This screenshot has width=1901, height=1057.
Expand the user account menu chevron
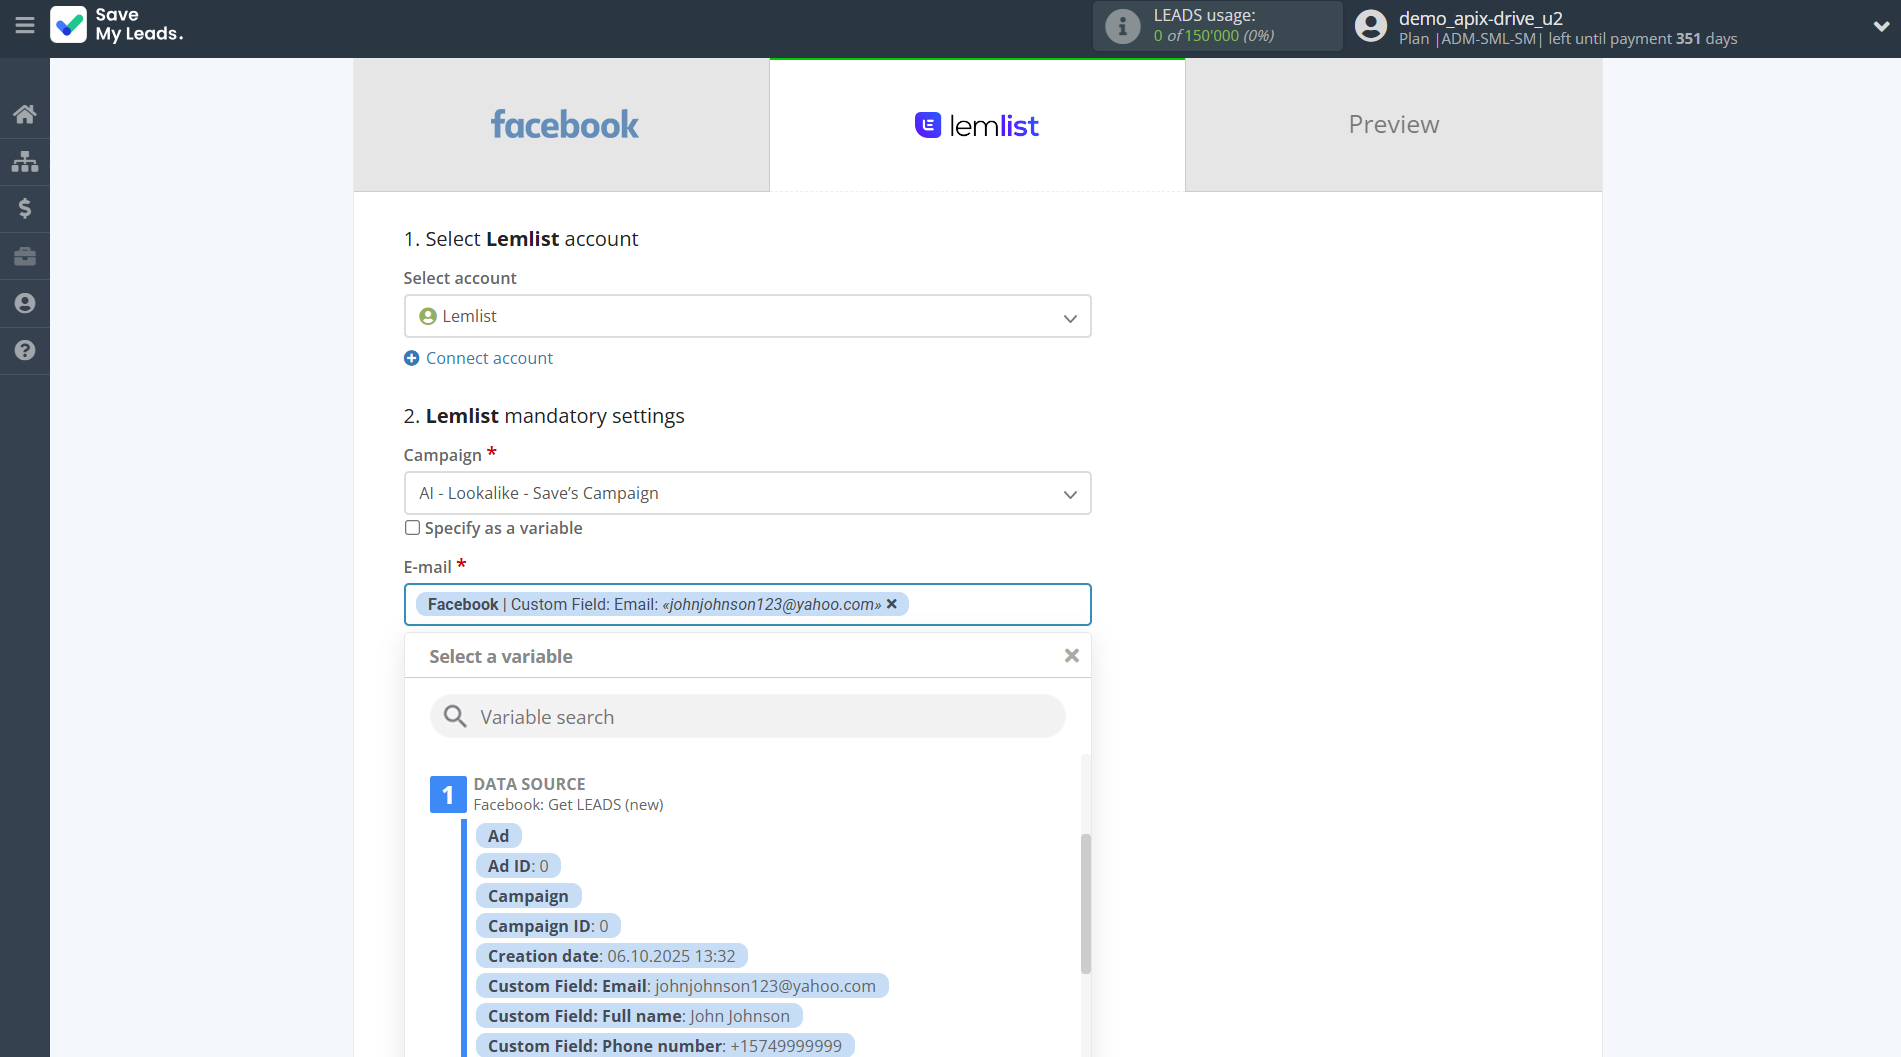point(1880,27)
